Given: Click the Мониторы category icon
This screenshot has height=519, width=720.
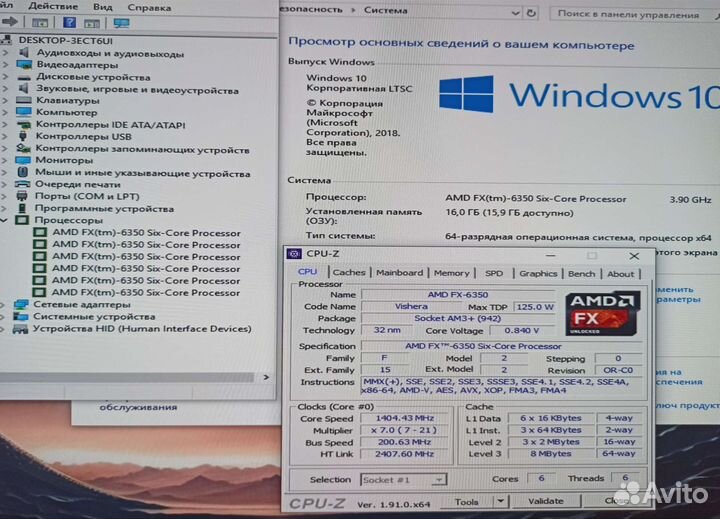Looking at the screenshot, I should (x=23, y=160).
